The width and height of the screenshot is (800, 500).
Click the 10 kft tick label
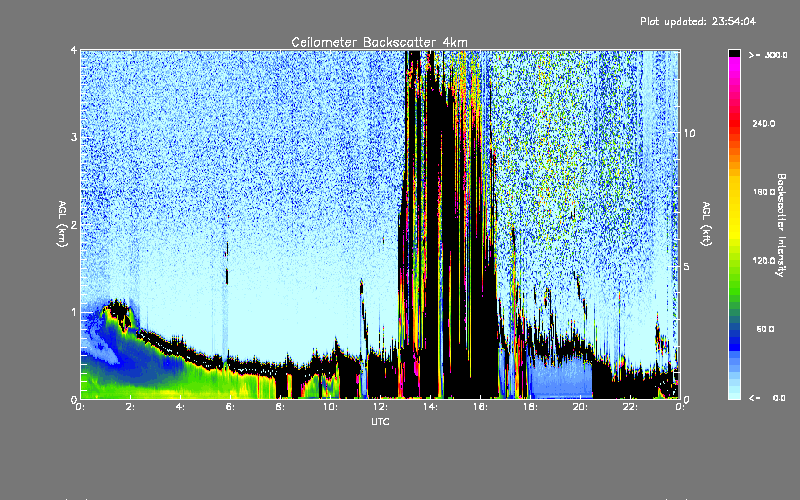click(x=689, y=133)
